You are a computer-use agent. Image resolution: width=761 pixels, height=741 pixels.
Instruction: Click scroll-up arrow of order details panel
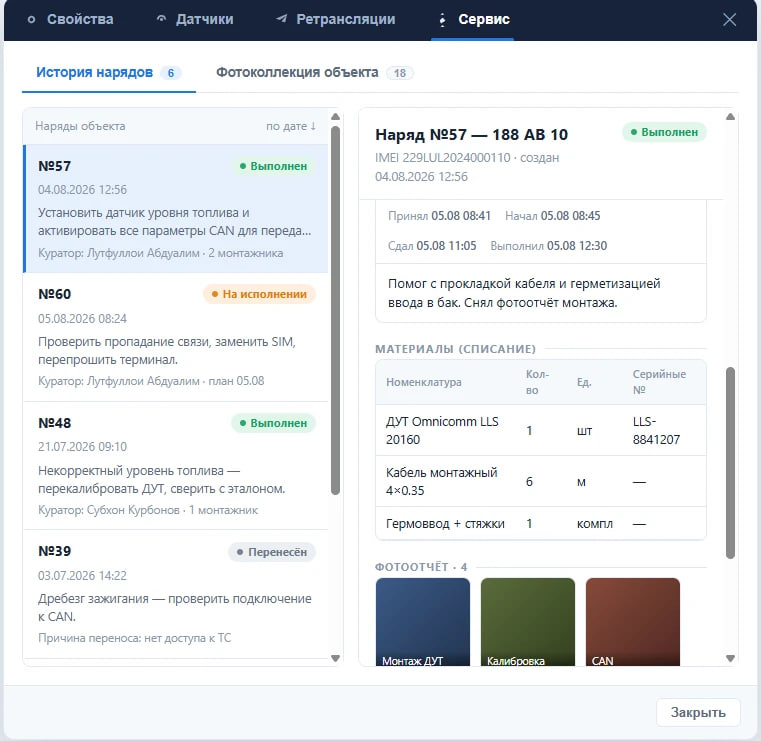point(730,116)
